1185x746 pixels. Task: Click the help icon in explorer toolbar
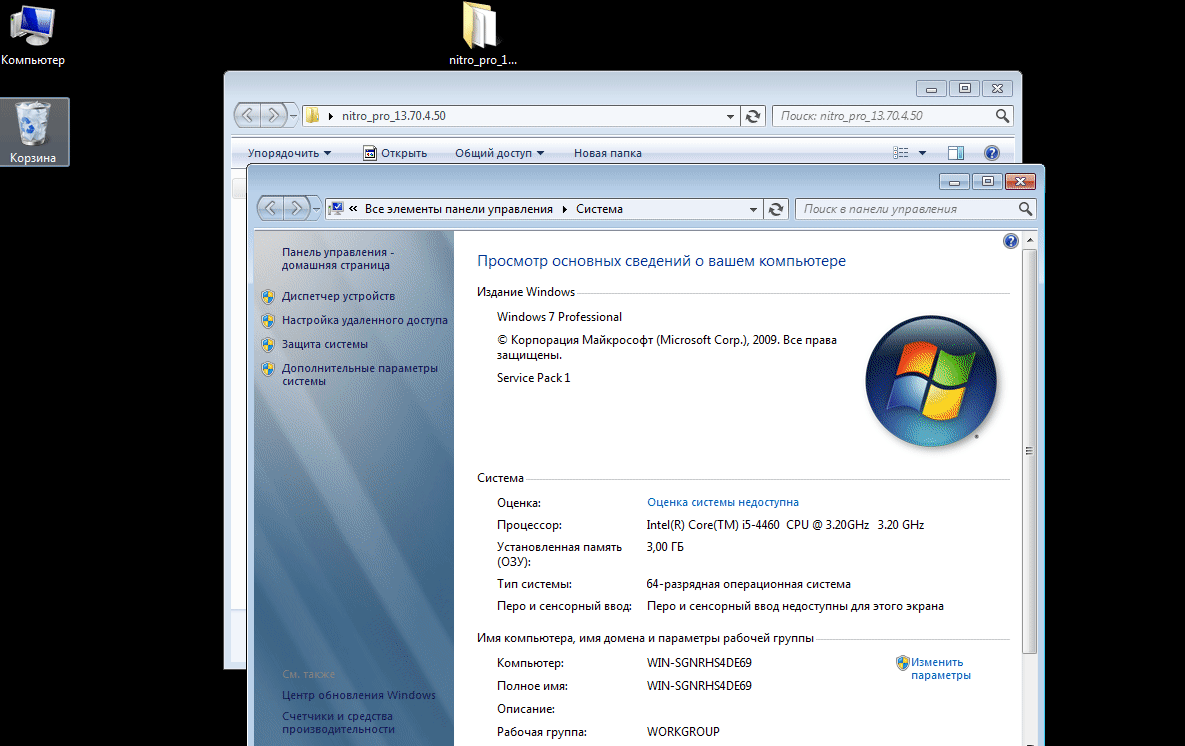pos(992,153)
